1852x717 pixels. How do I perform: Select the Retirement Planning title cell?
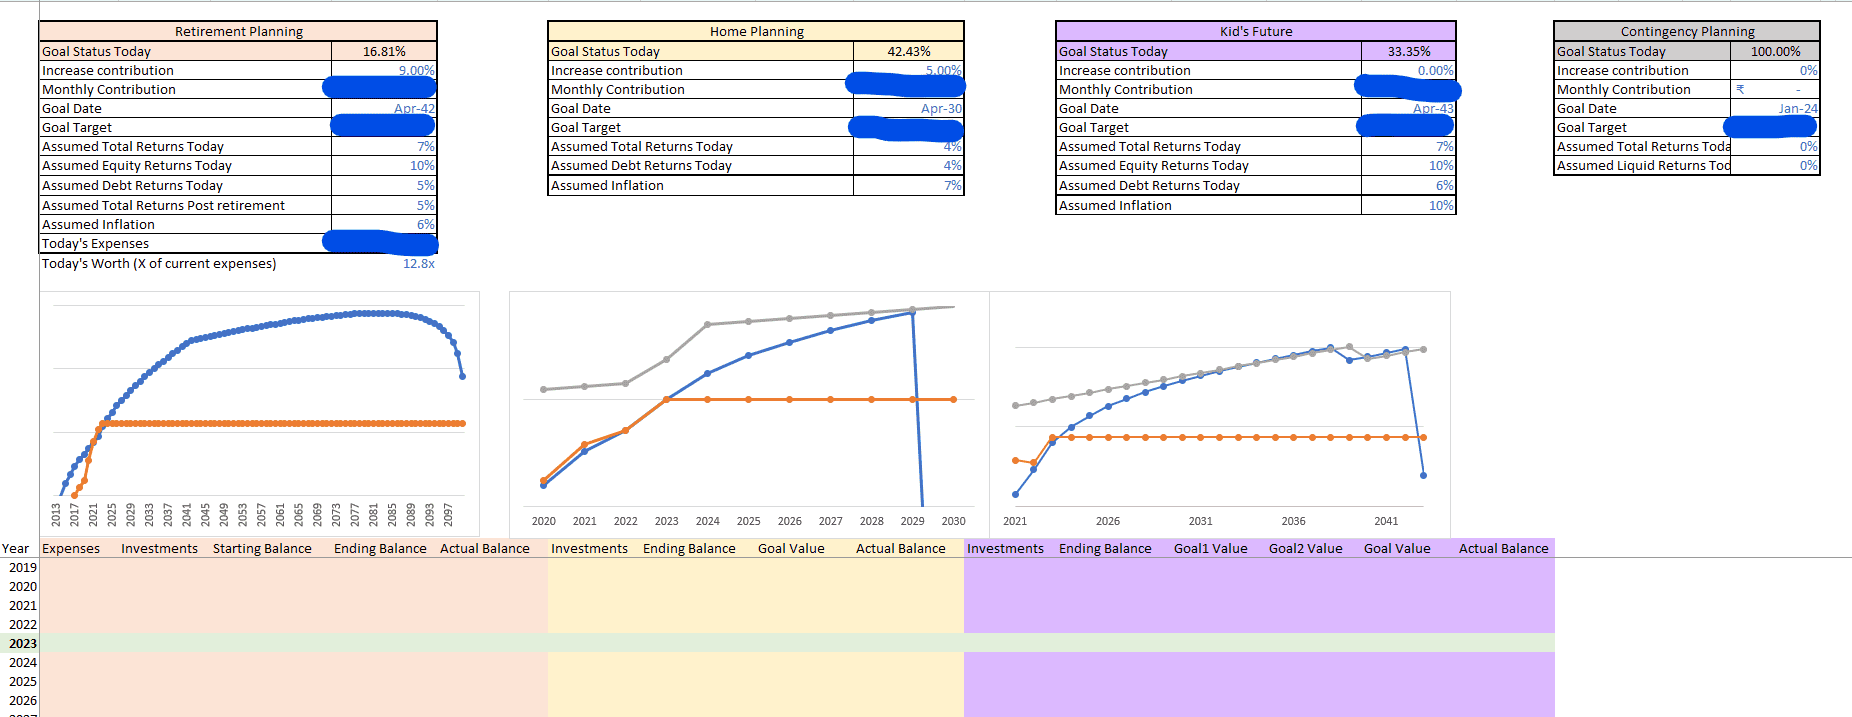coord(238,31)
